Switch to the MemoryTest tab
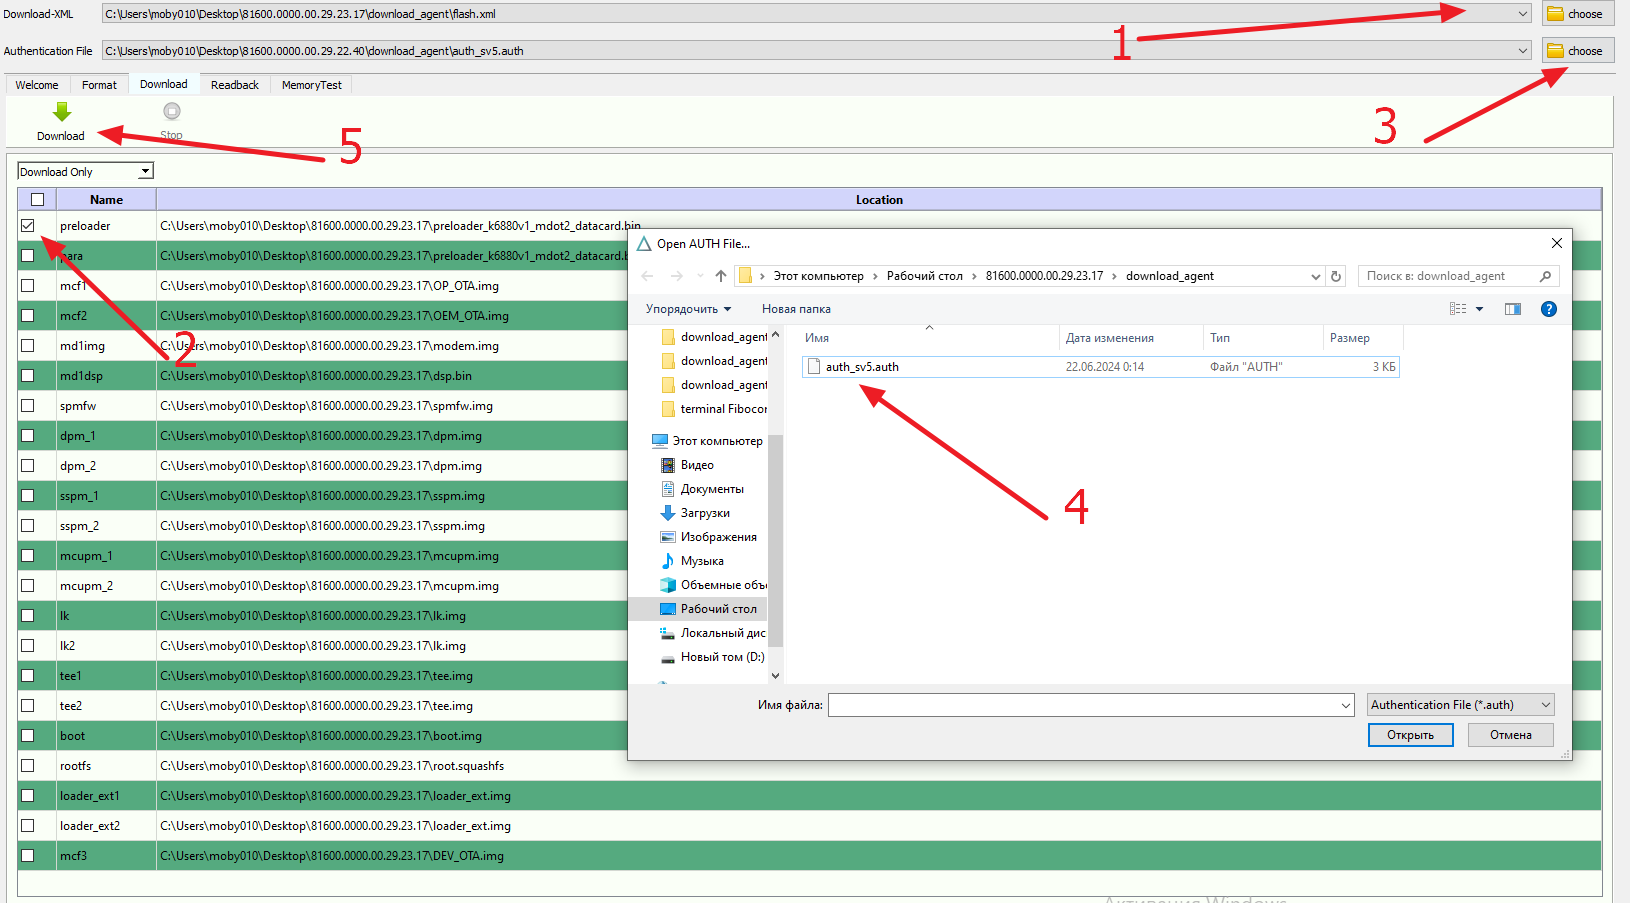The image size is (1630, 903). (x=312, y=85)
